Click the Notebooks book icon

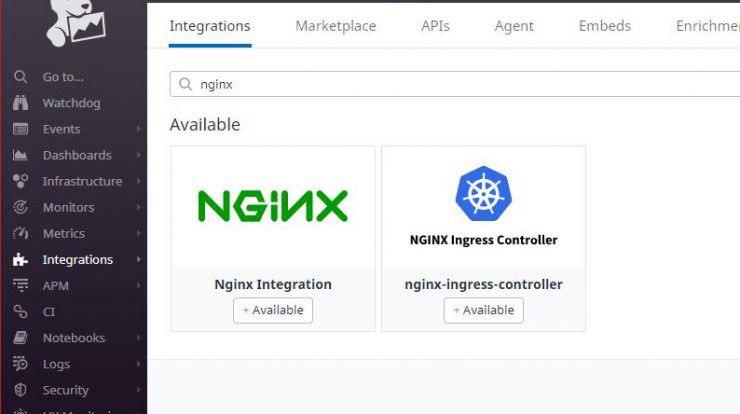click(20, 338)
